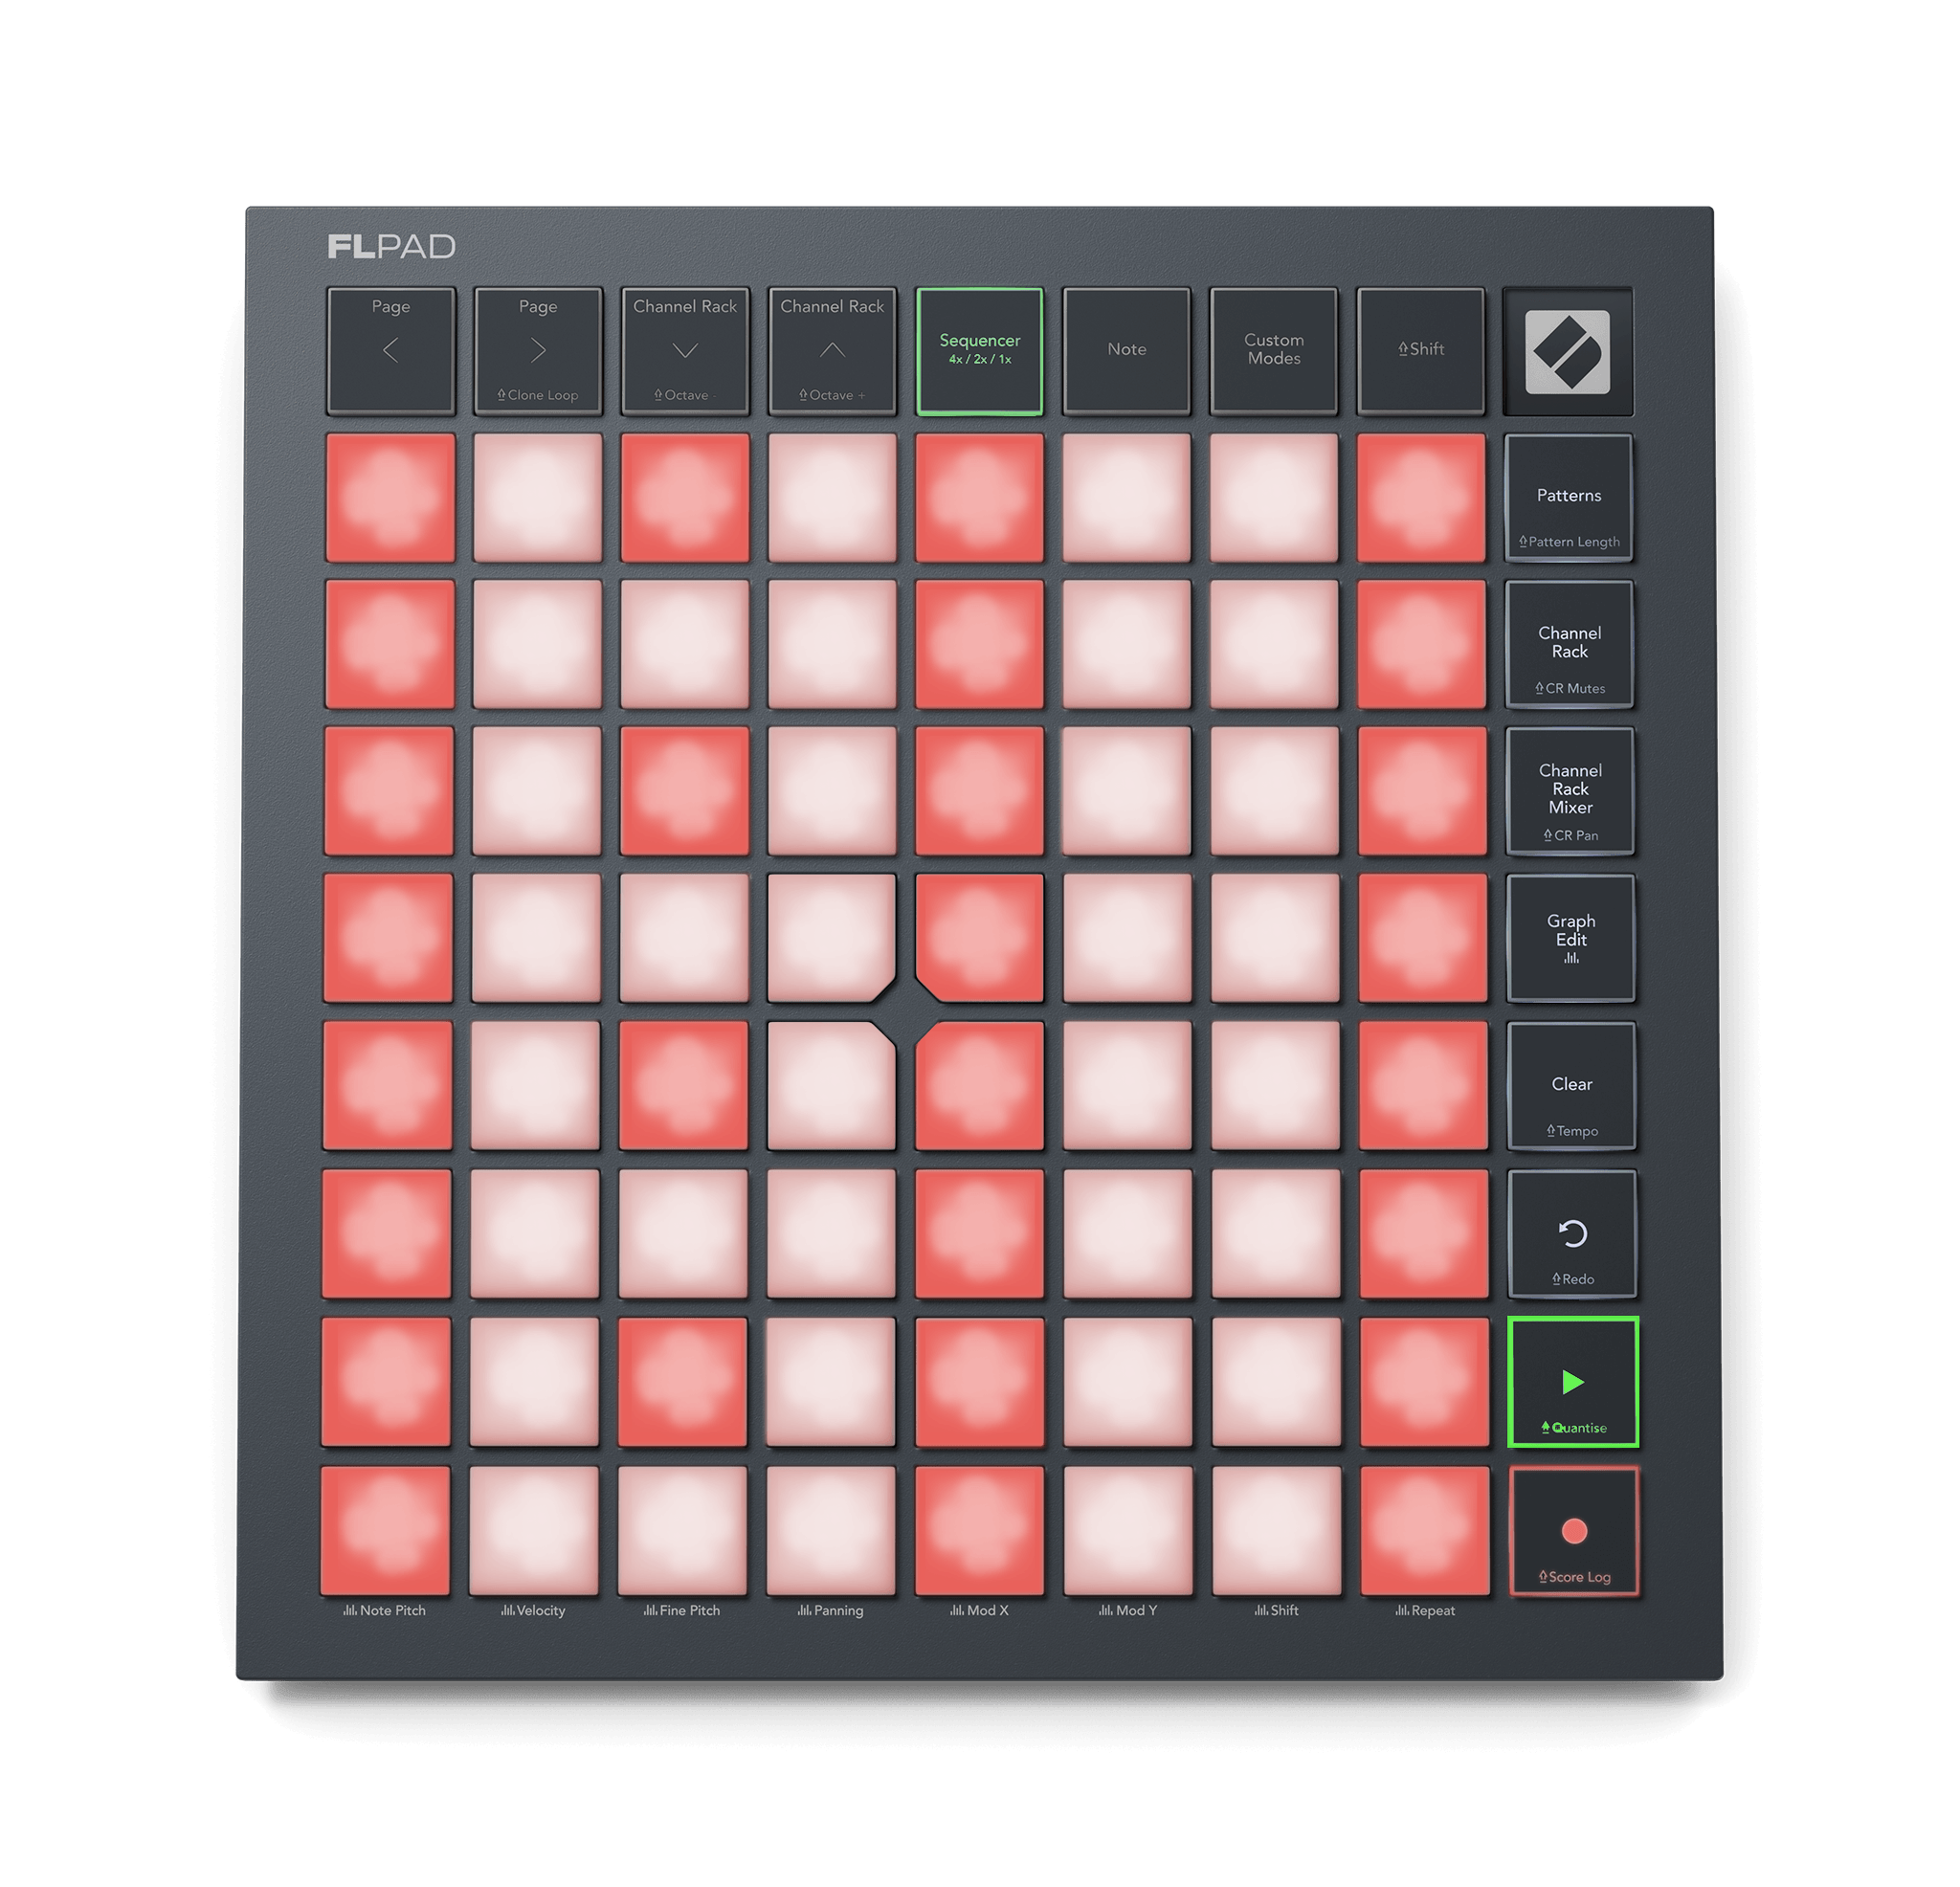The height and width of the screenshot is (1887, 1960).
Task: Tap the pad above Mod Y label
Action: point(1128,1530)
